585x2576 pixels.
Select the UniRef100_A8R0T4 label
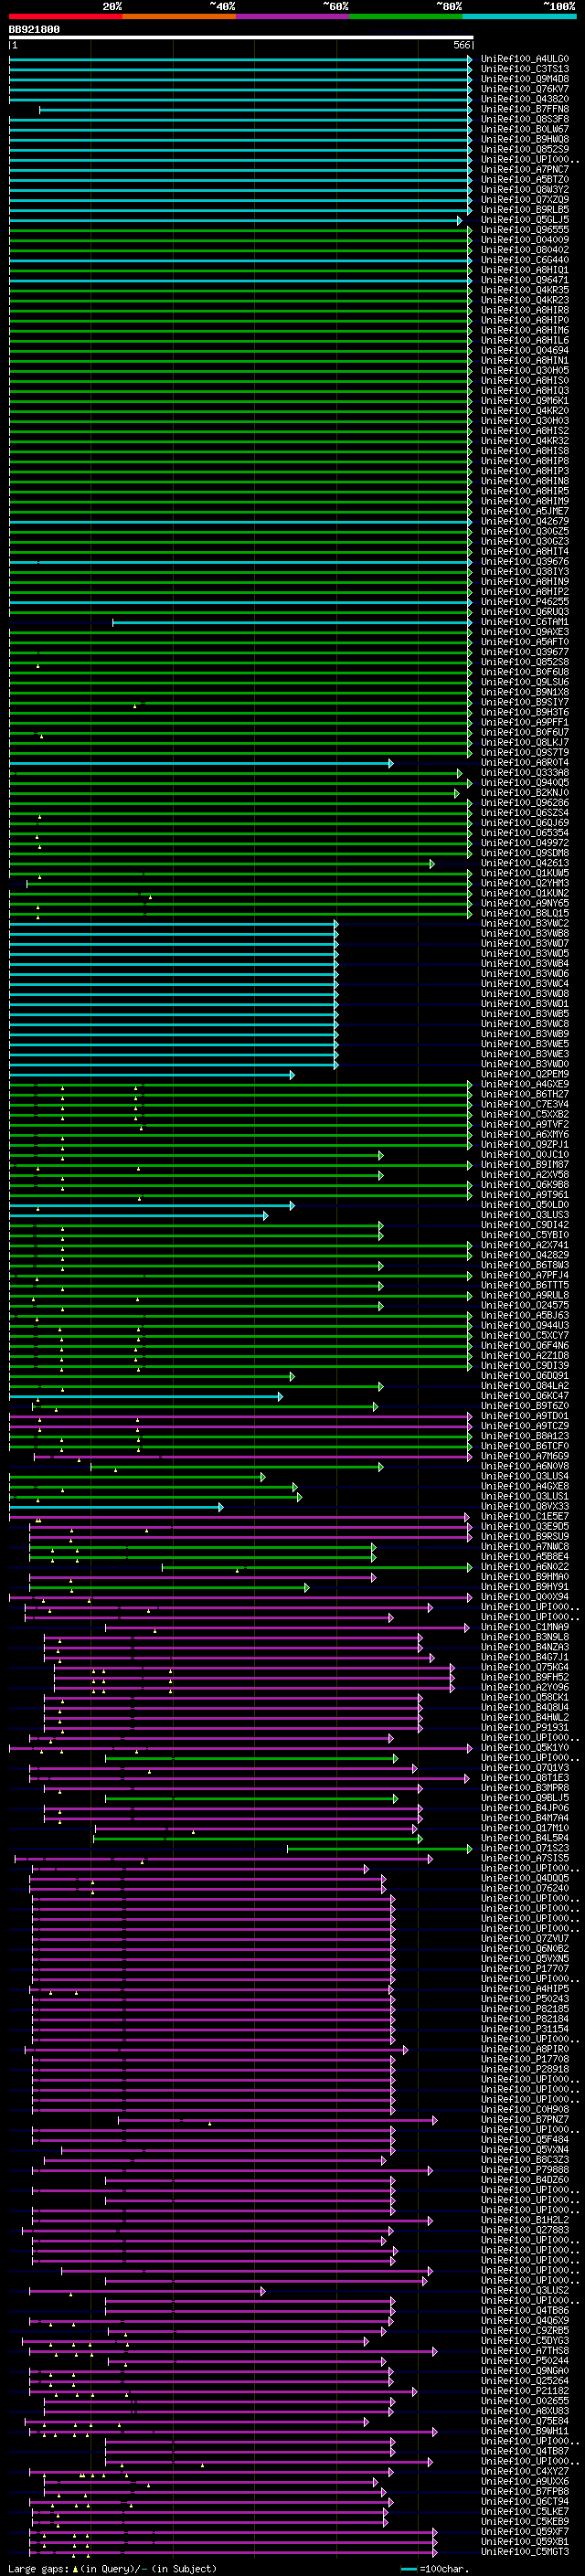[525, 763]
